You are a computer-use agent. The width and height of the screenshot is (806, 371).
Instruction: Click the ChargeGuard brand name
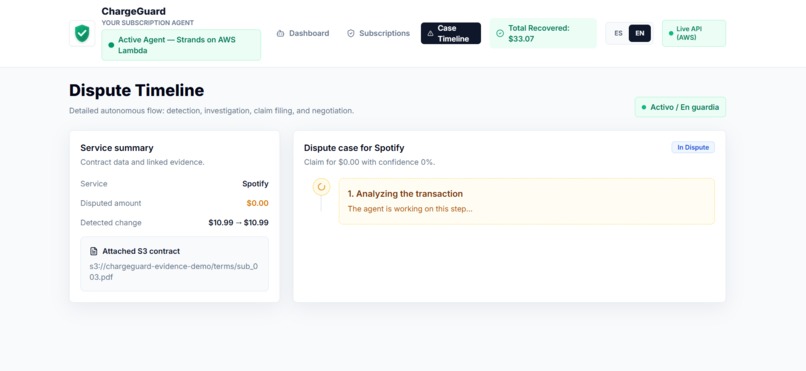[x=134, y=11]
